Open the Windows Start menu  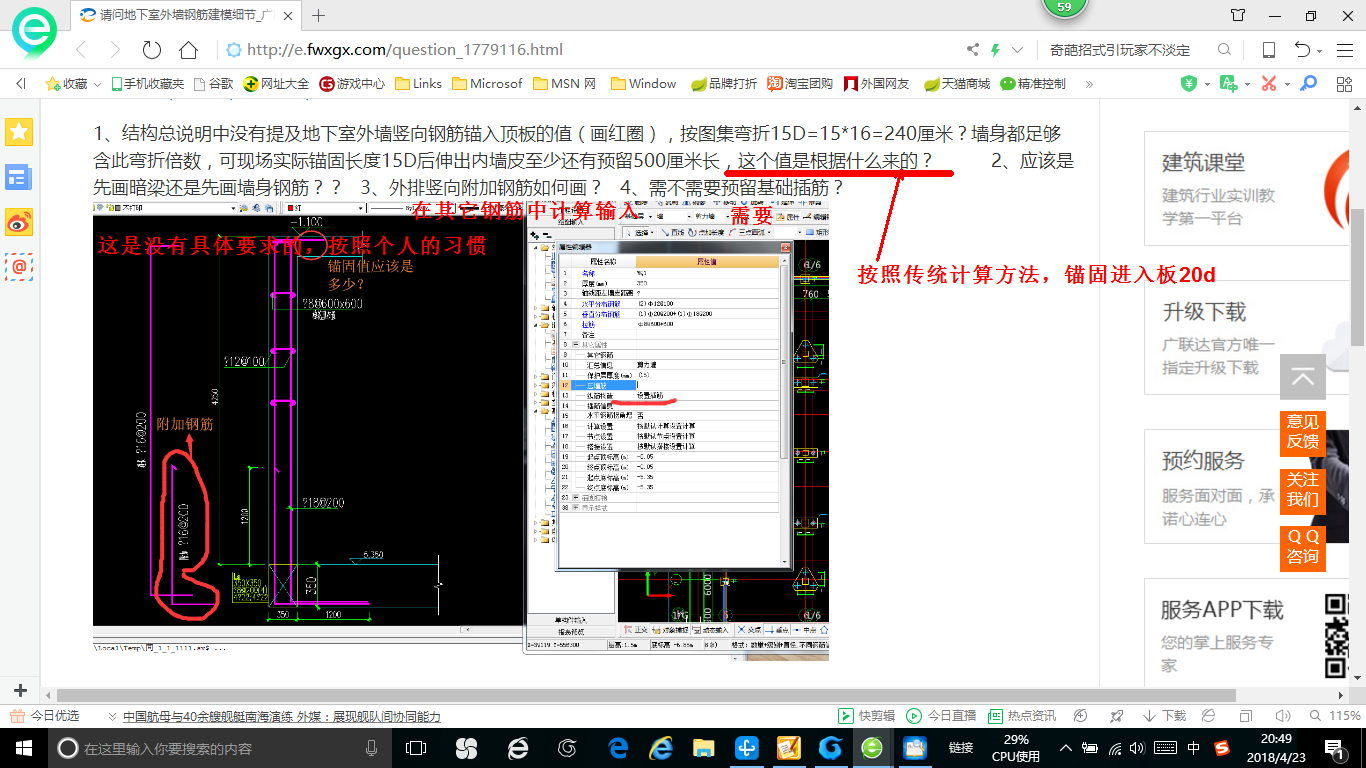click(x=22, y=748)
